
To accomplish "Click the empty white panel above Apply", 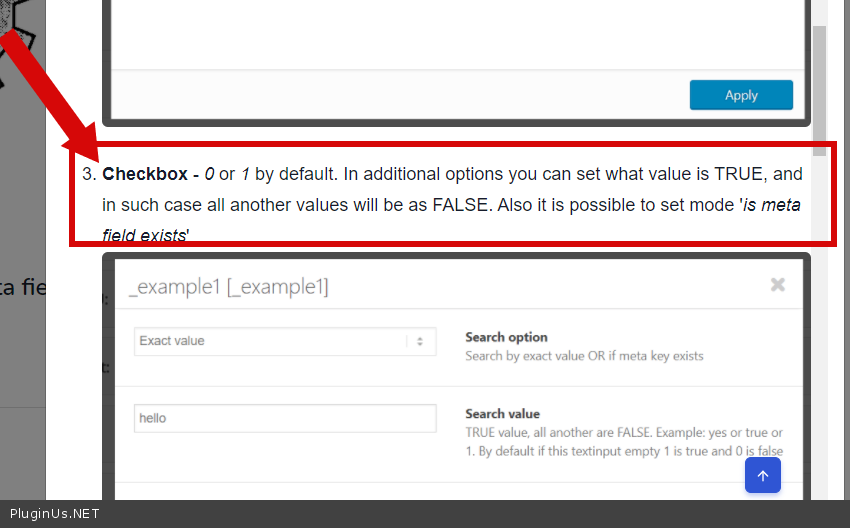I will click(455, 35).
